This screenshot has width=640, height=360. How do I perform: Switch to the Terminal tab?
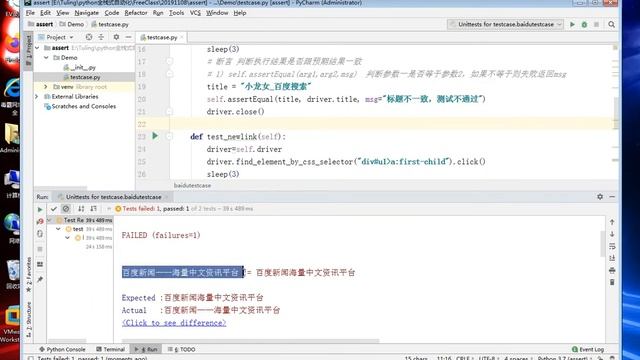(x=110, y=349)
